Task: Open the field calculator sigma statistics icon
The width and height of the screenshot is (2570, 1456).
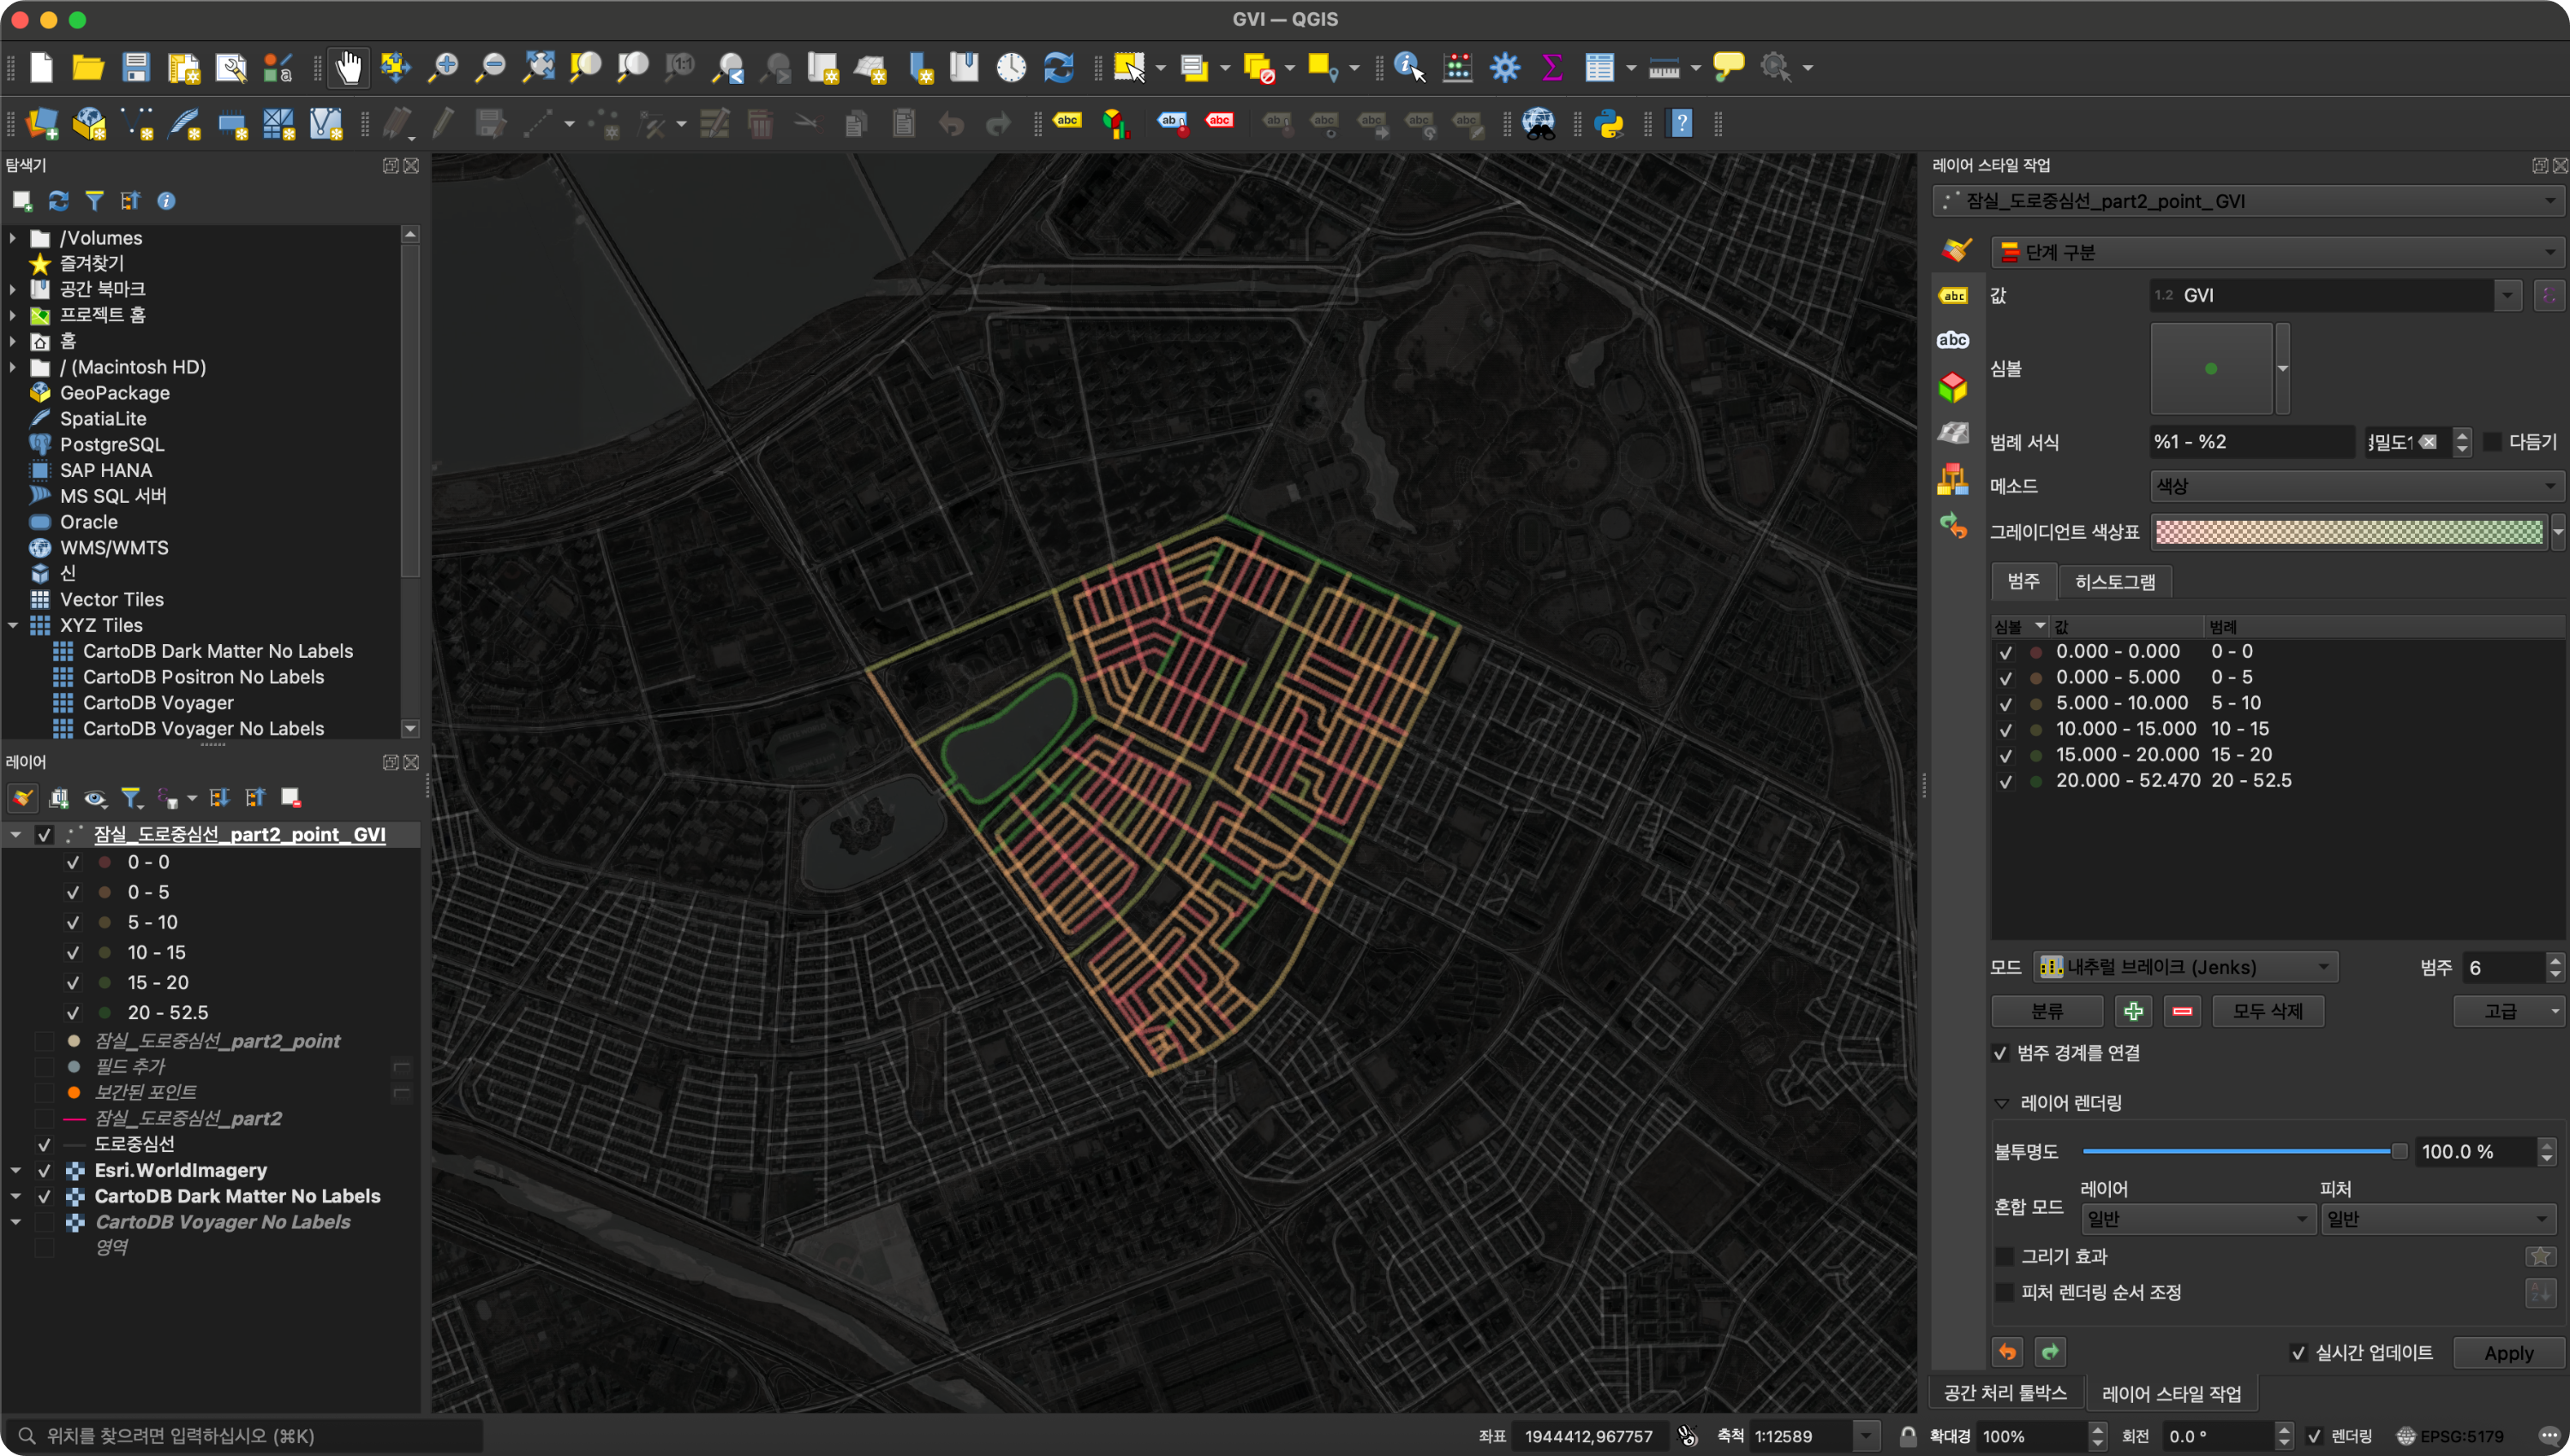Action: click(1552, 68)
